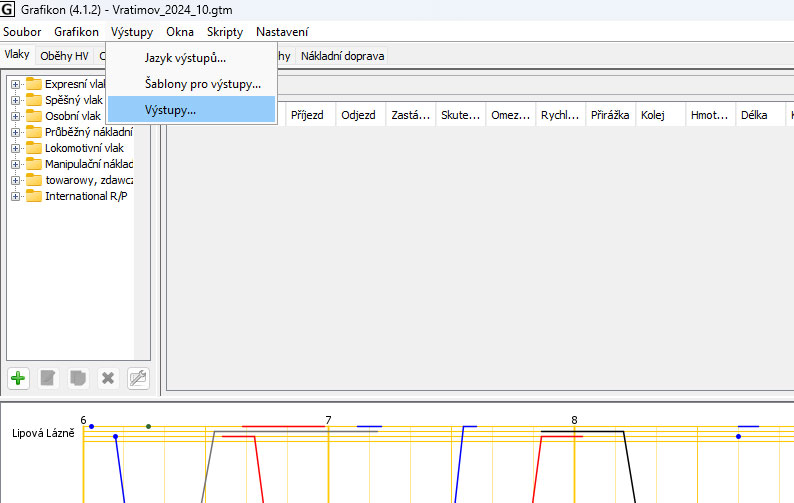This screenshot has height=503, width=794.
Task: Click the delete train X icon
Action: [x=108, y=378]
